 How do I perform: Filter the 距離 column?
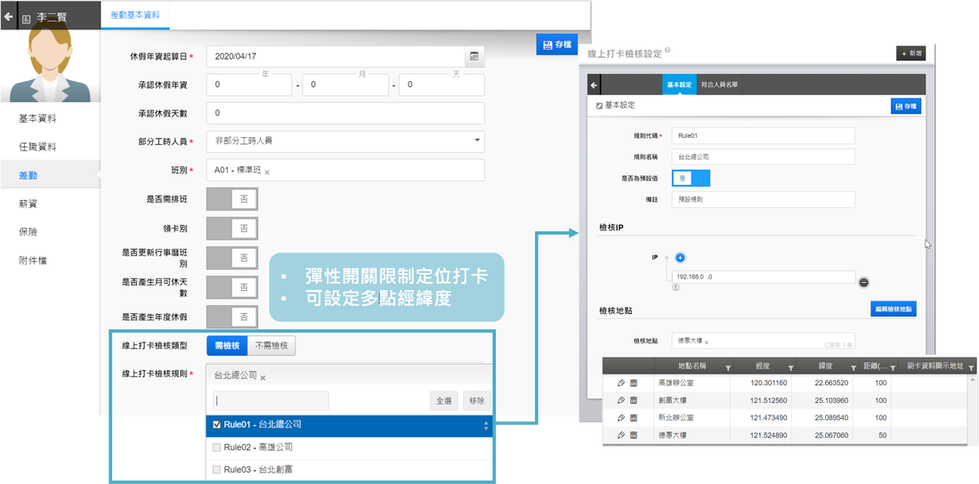pos(892,368)
